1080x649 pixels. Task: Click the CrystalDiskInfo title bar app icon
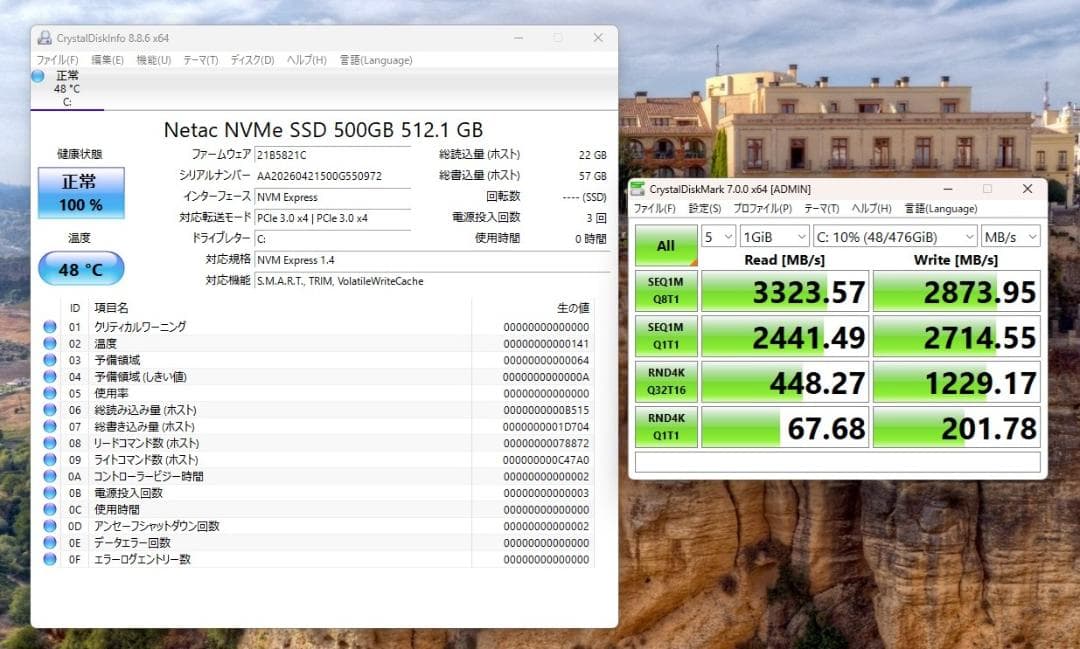point(45,38)
